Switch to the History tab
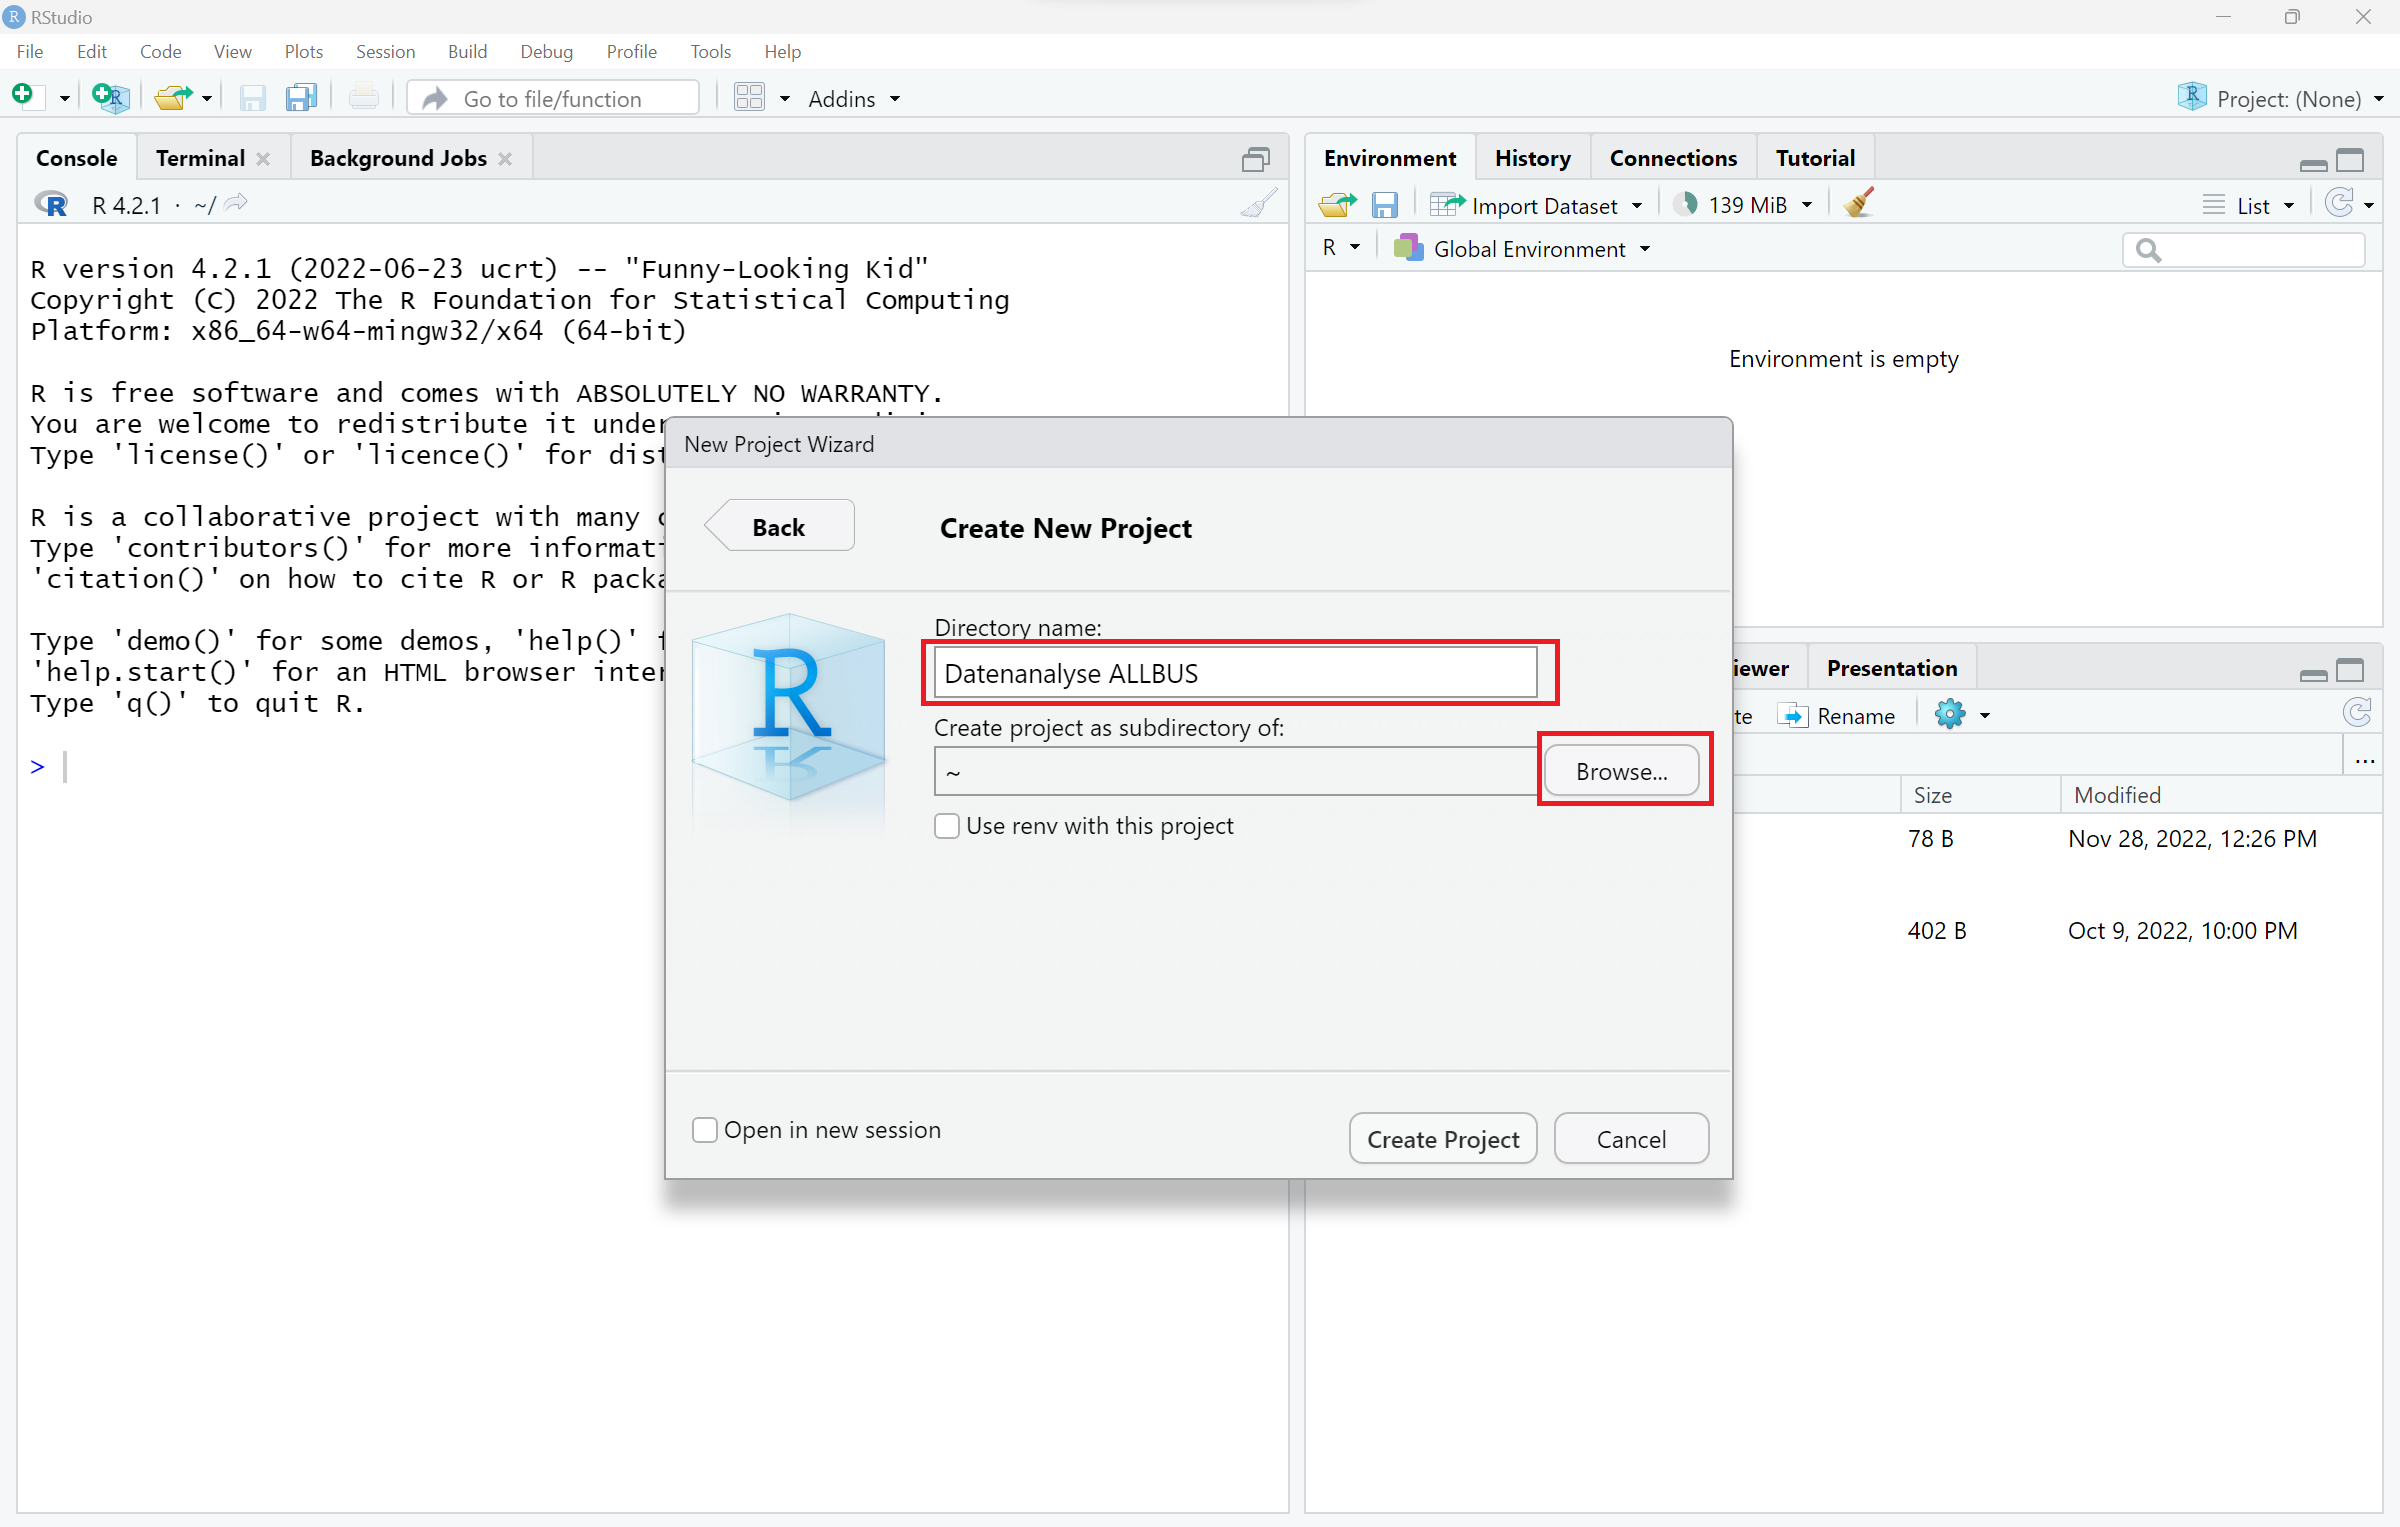 [x=1532, y=158]
